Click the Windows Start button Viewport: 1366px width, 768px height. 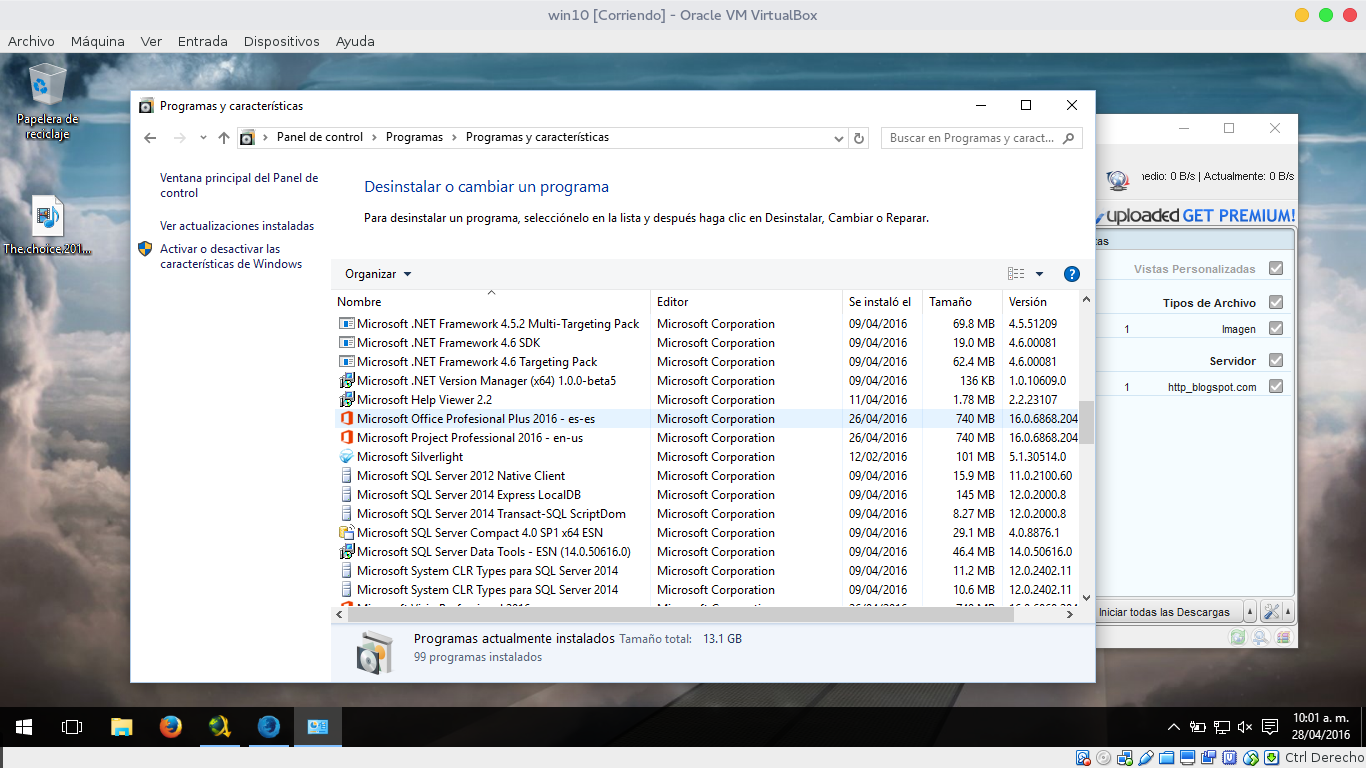tap(24, 727)
